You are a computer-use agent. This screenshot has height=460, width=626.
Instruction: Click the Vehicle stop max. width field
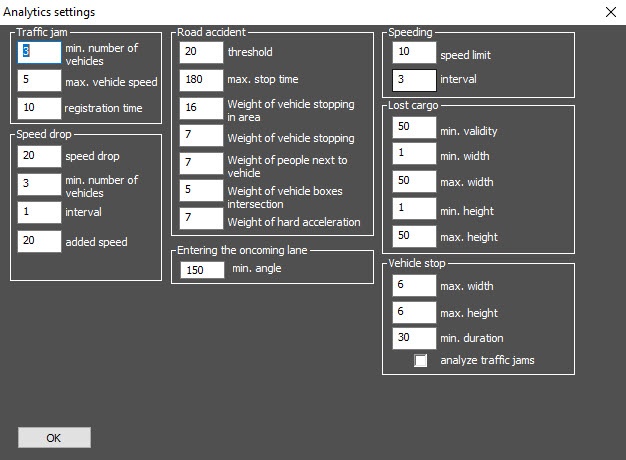pos(414,286)
